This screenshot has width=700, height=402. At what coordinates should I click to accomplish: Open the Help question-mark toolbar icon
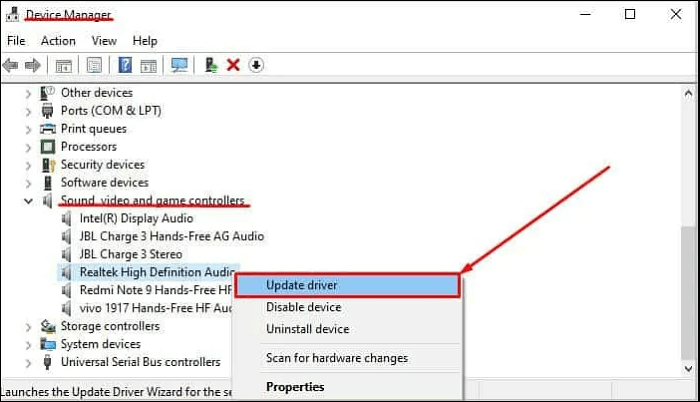tap(125, 65)
